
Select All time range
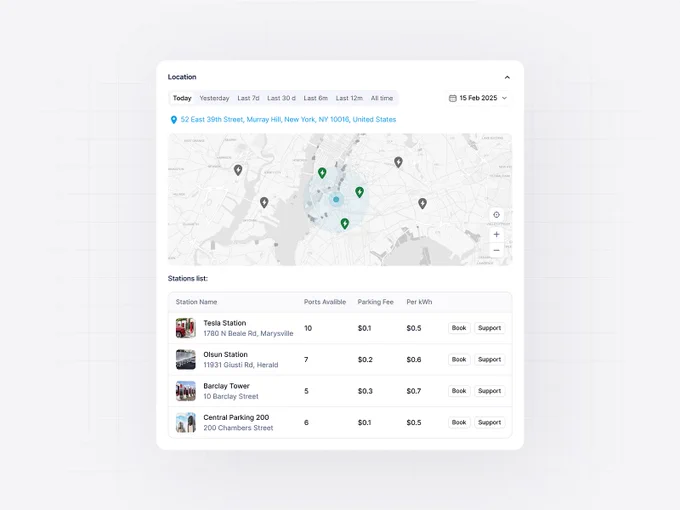pyautogui.click(x=382, y=98)
